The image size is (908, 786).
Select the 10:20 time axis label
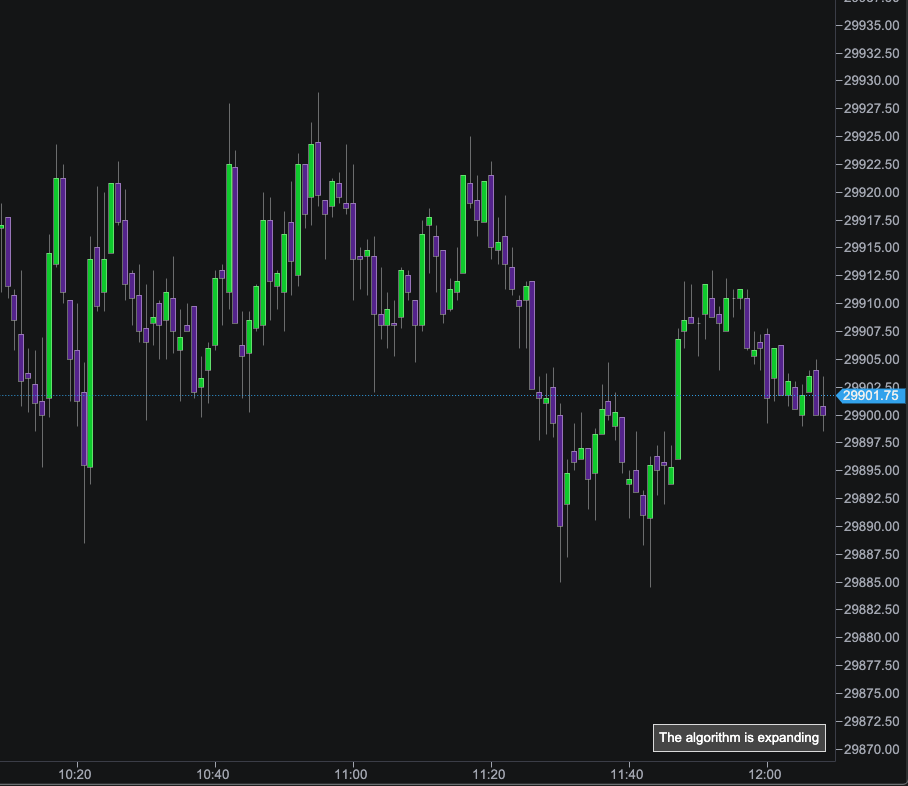click(x=75, y=774)
